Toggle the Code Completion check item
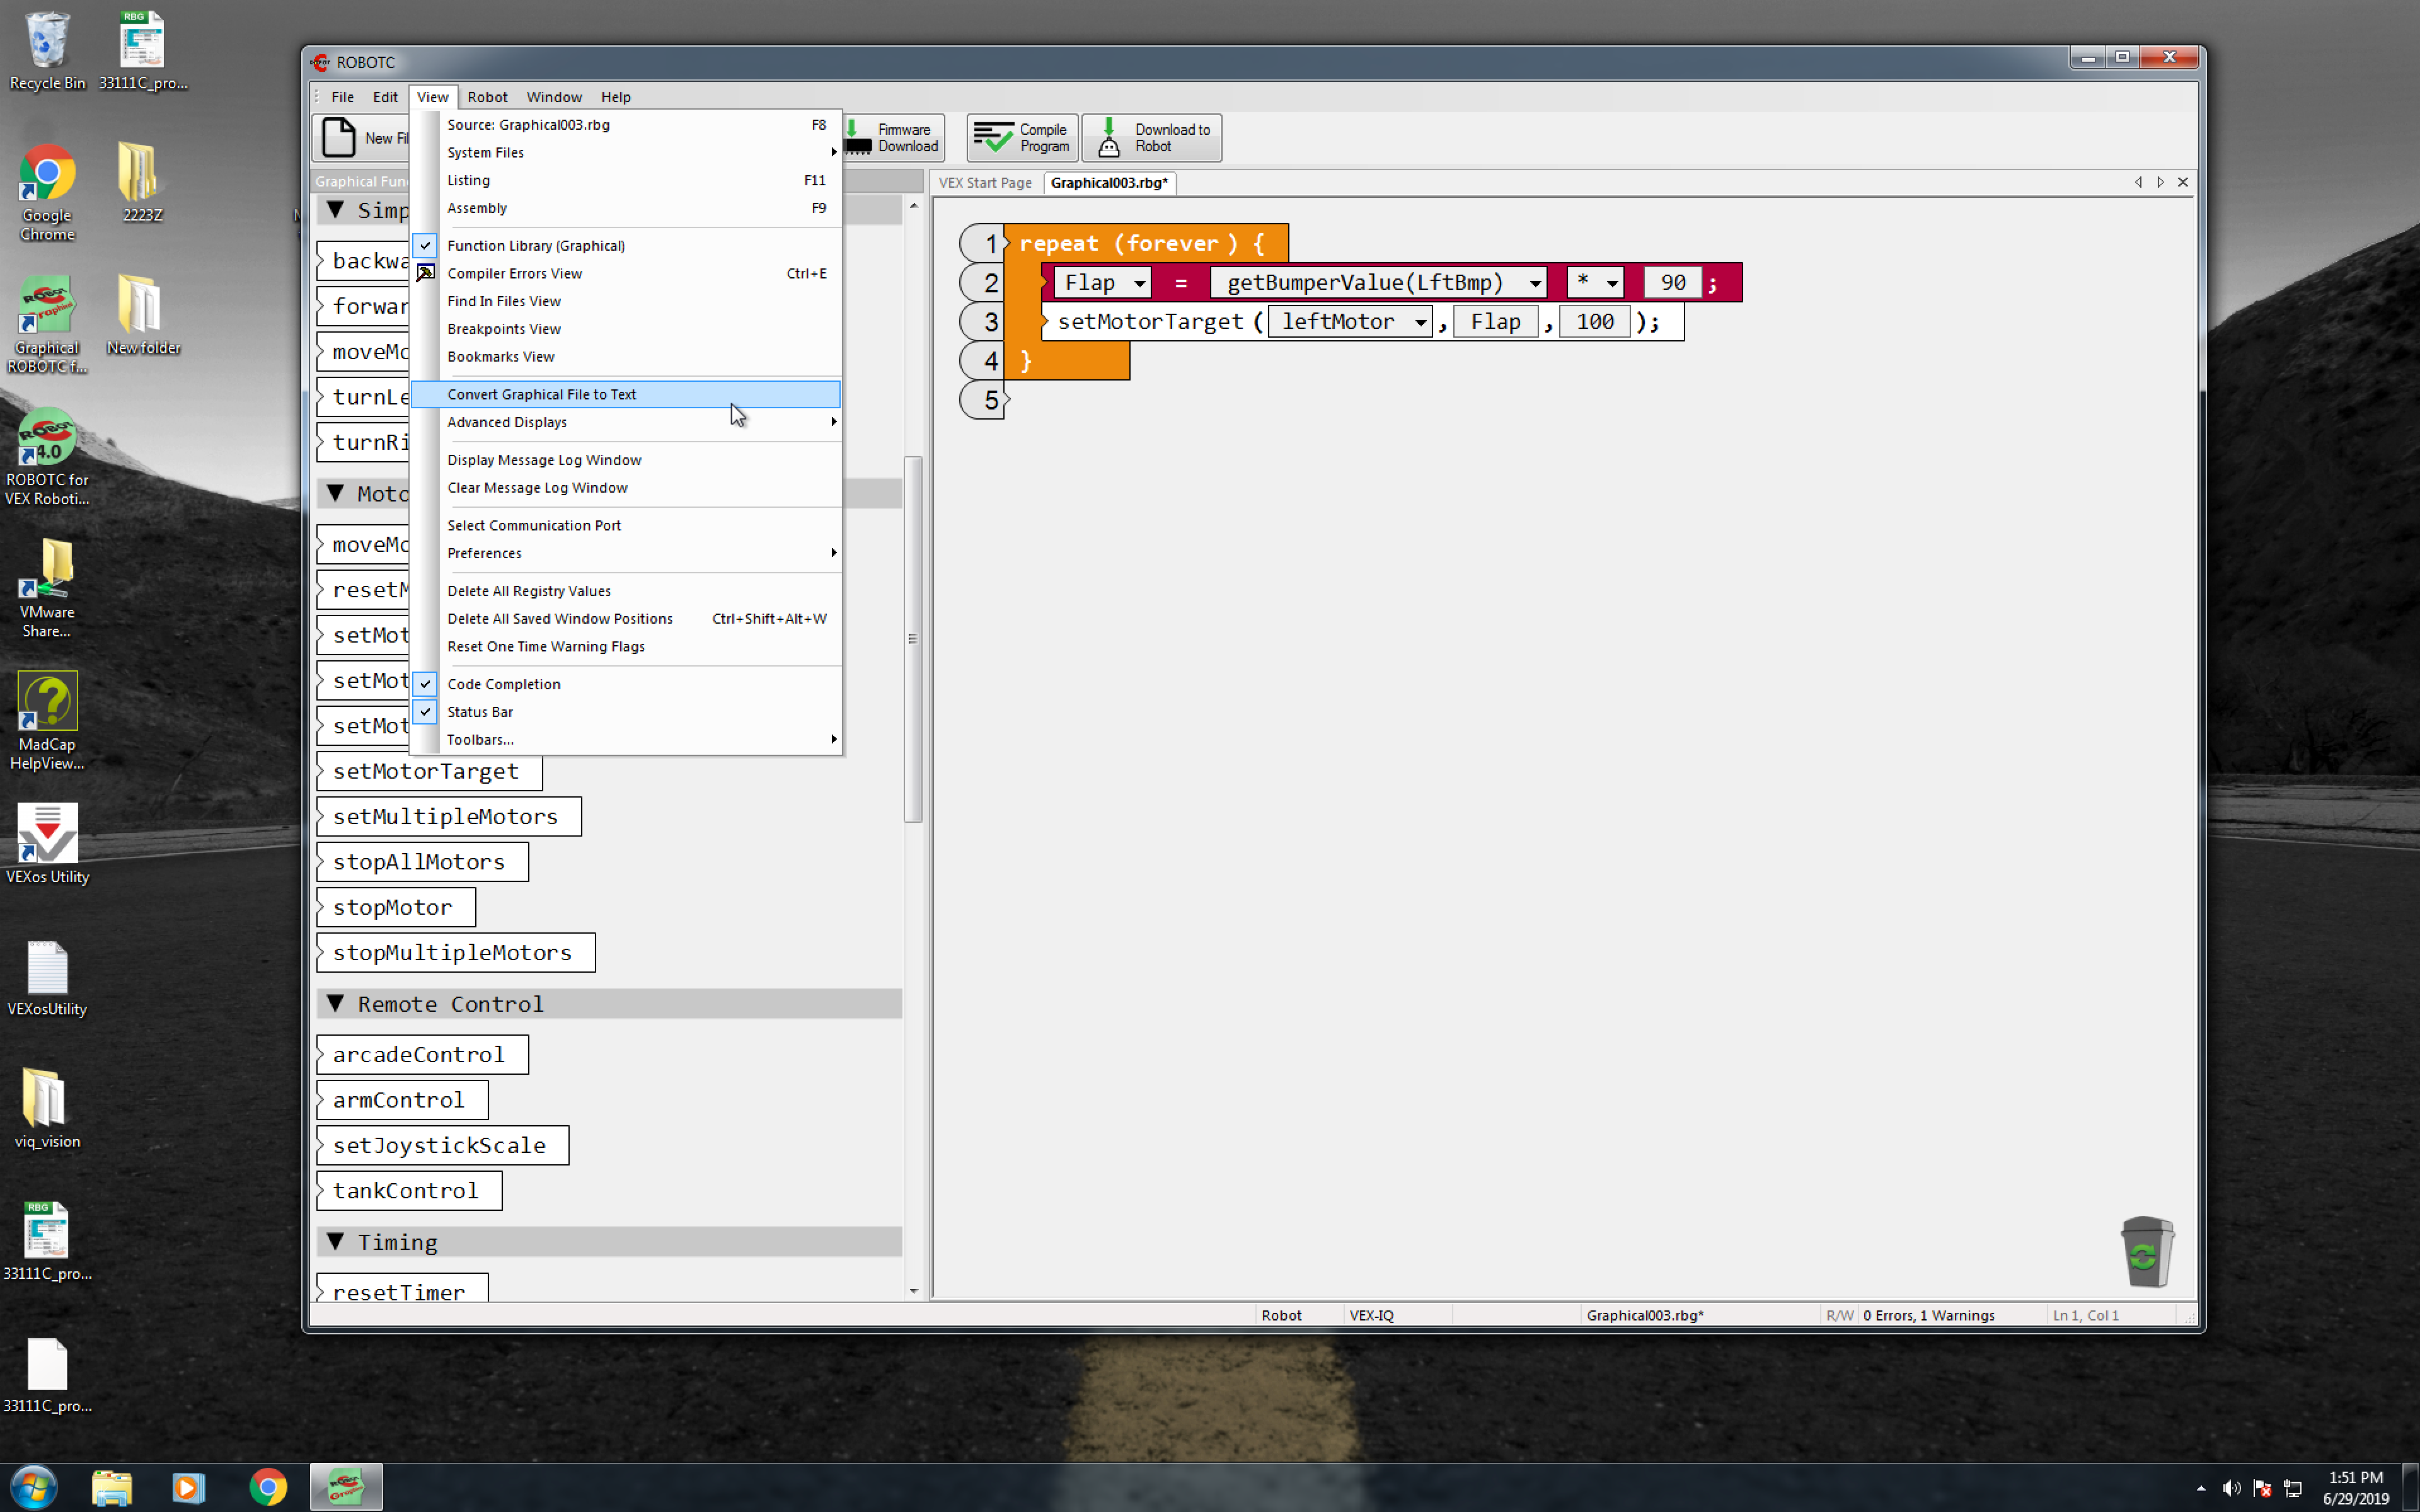The width and height of the screenshot is (2420, 1512). [x=625, y=684]
